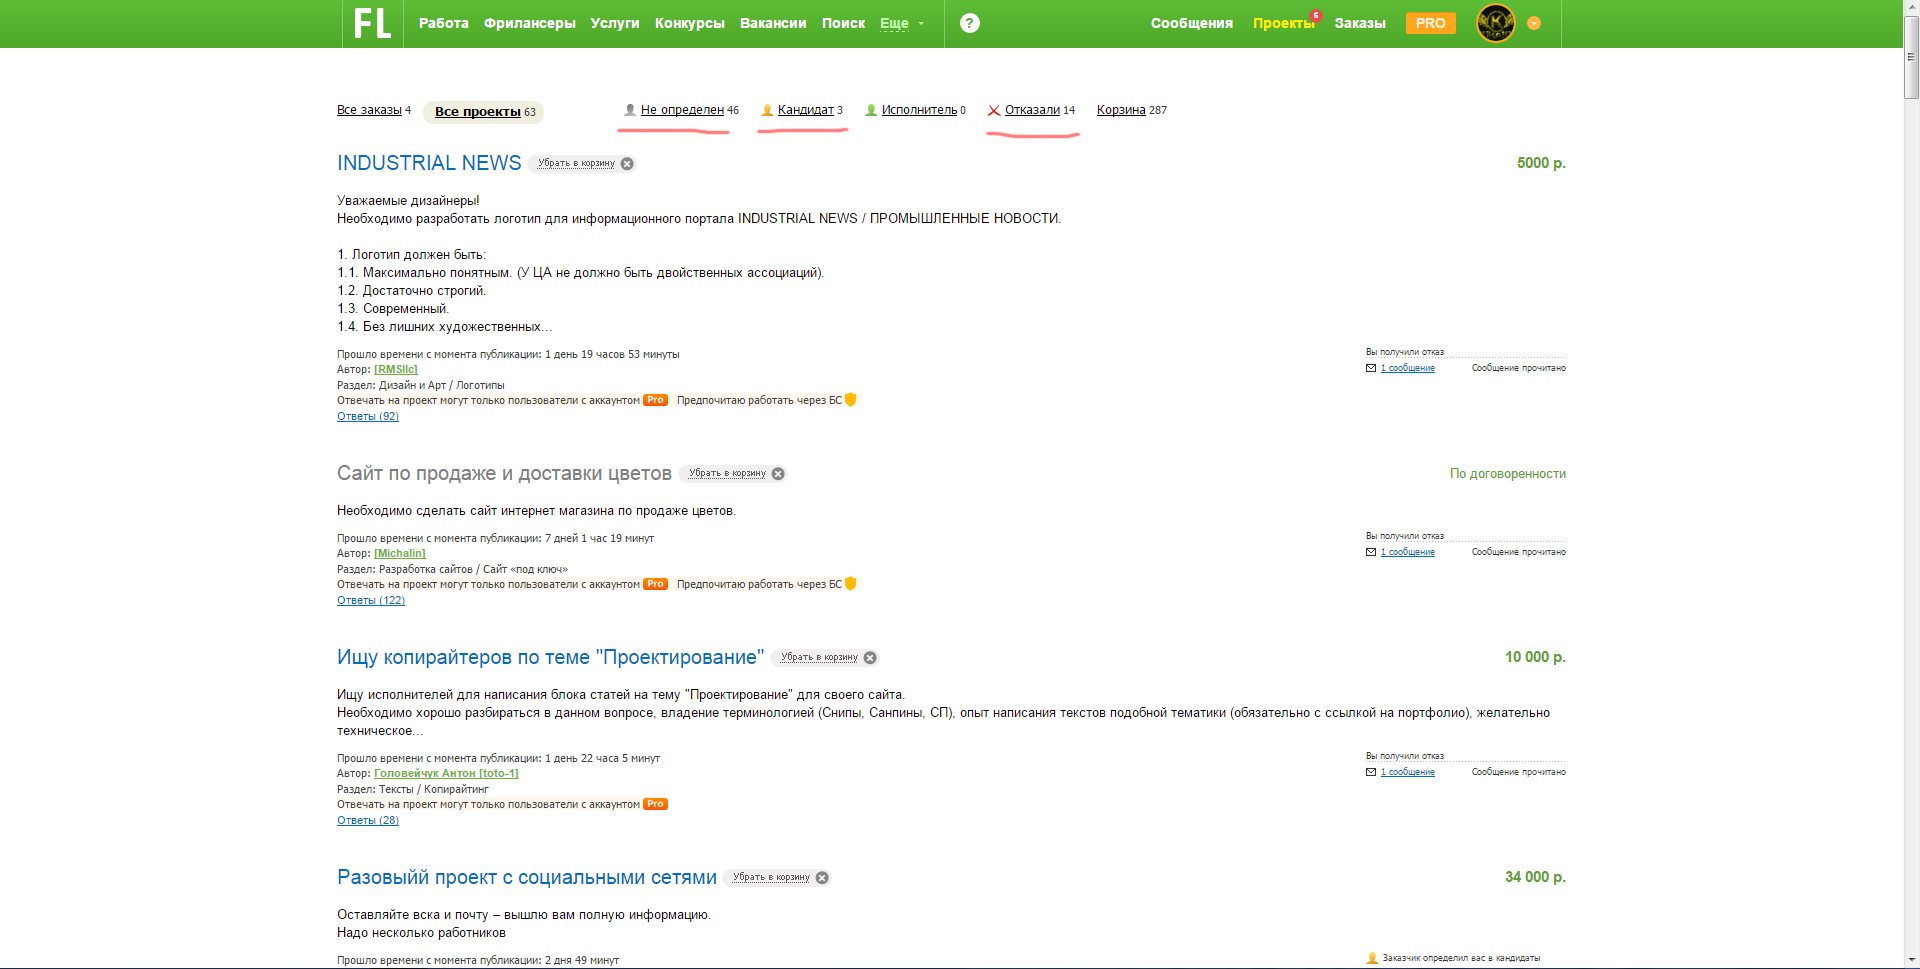The height and width of the screenshot is (969, 1920).
Task: Click the Pro badge in INDUSTRIAL NEWS row
Action: [x=655, y=400]
